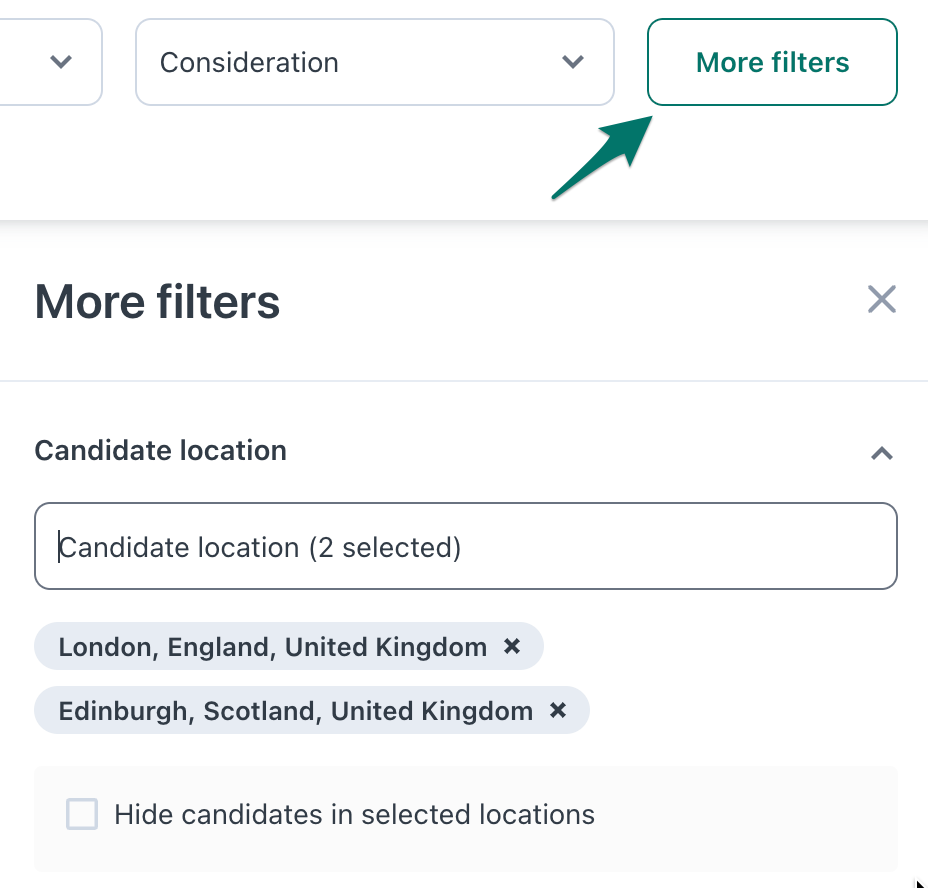Open the More filters button

coord(772,62)
